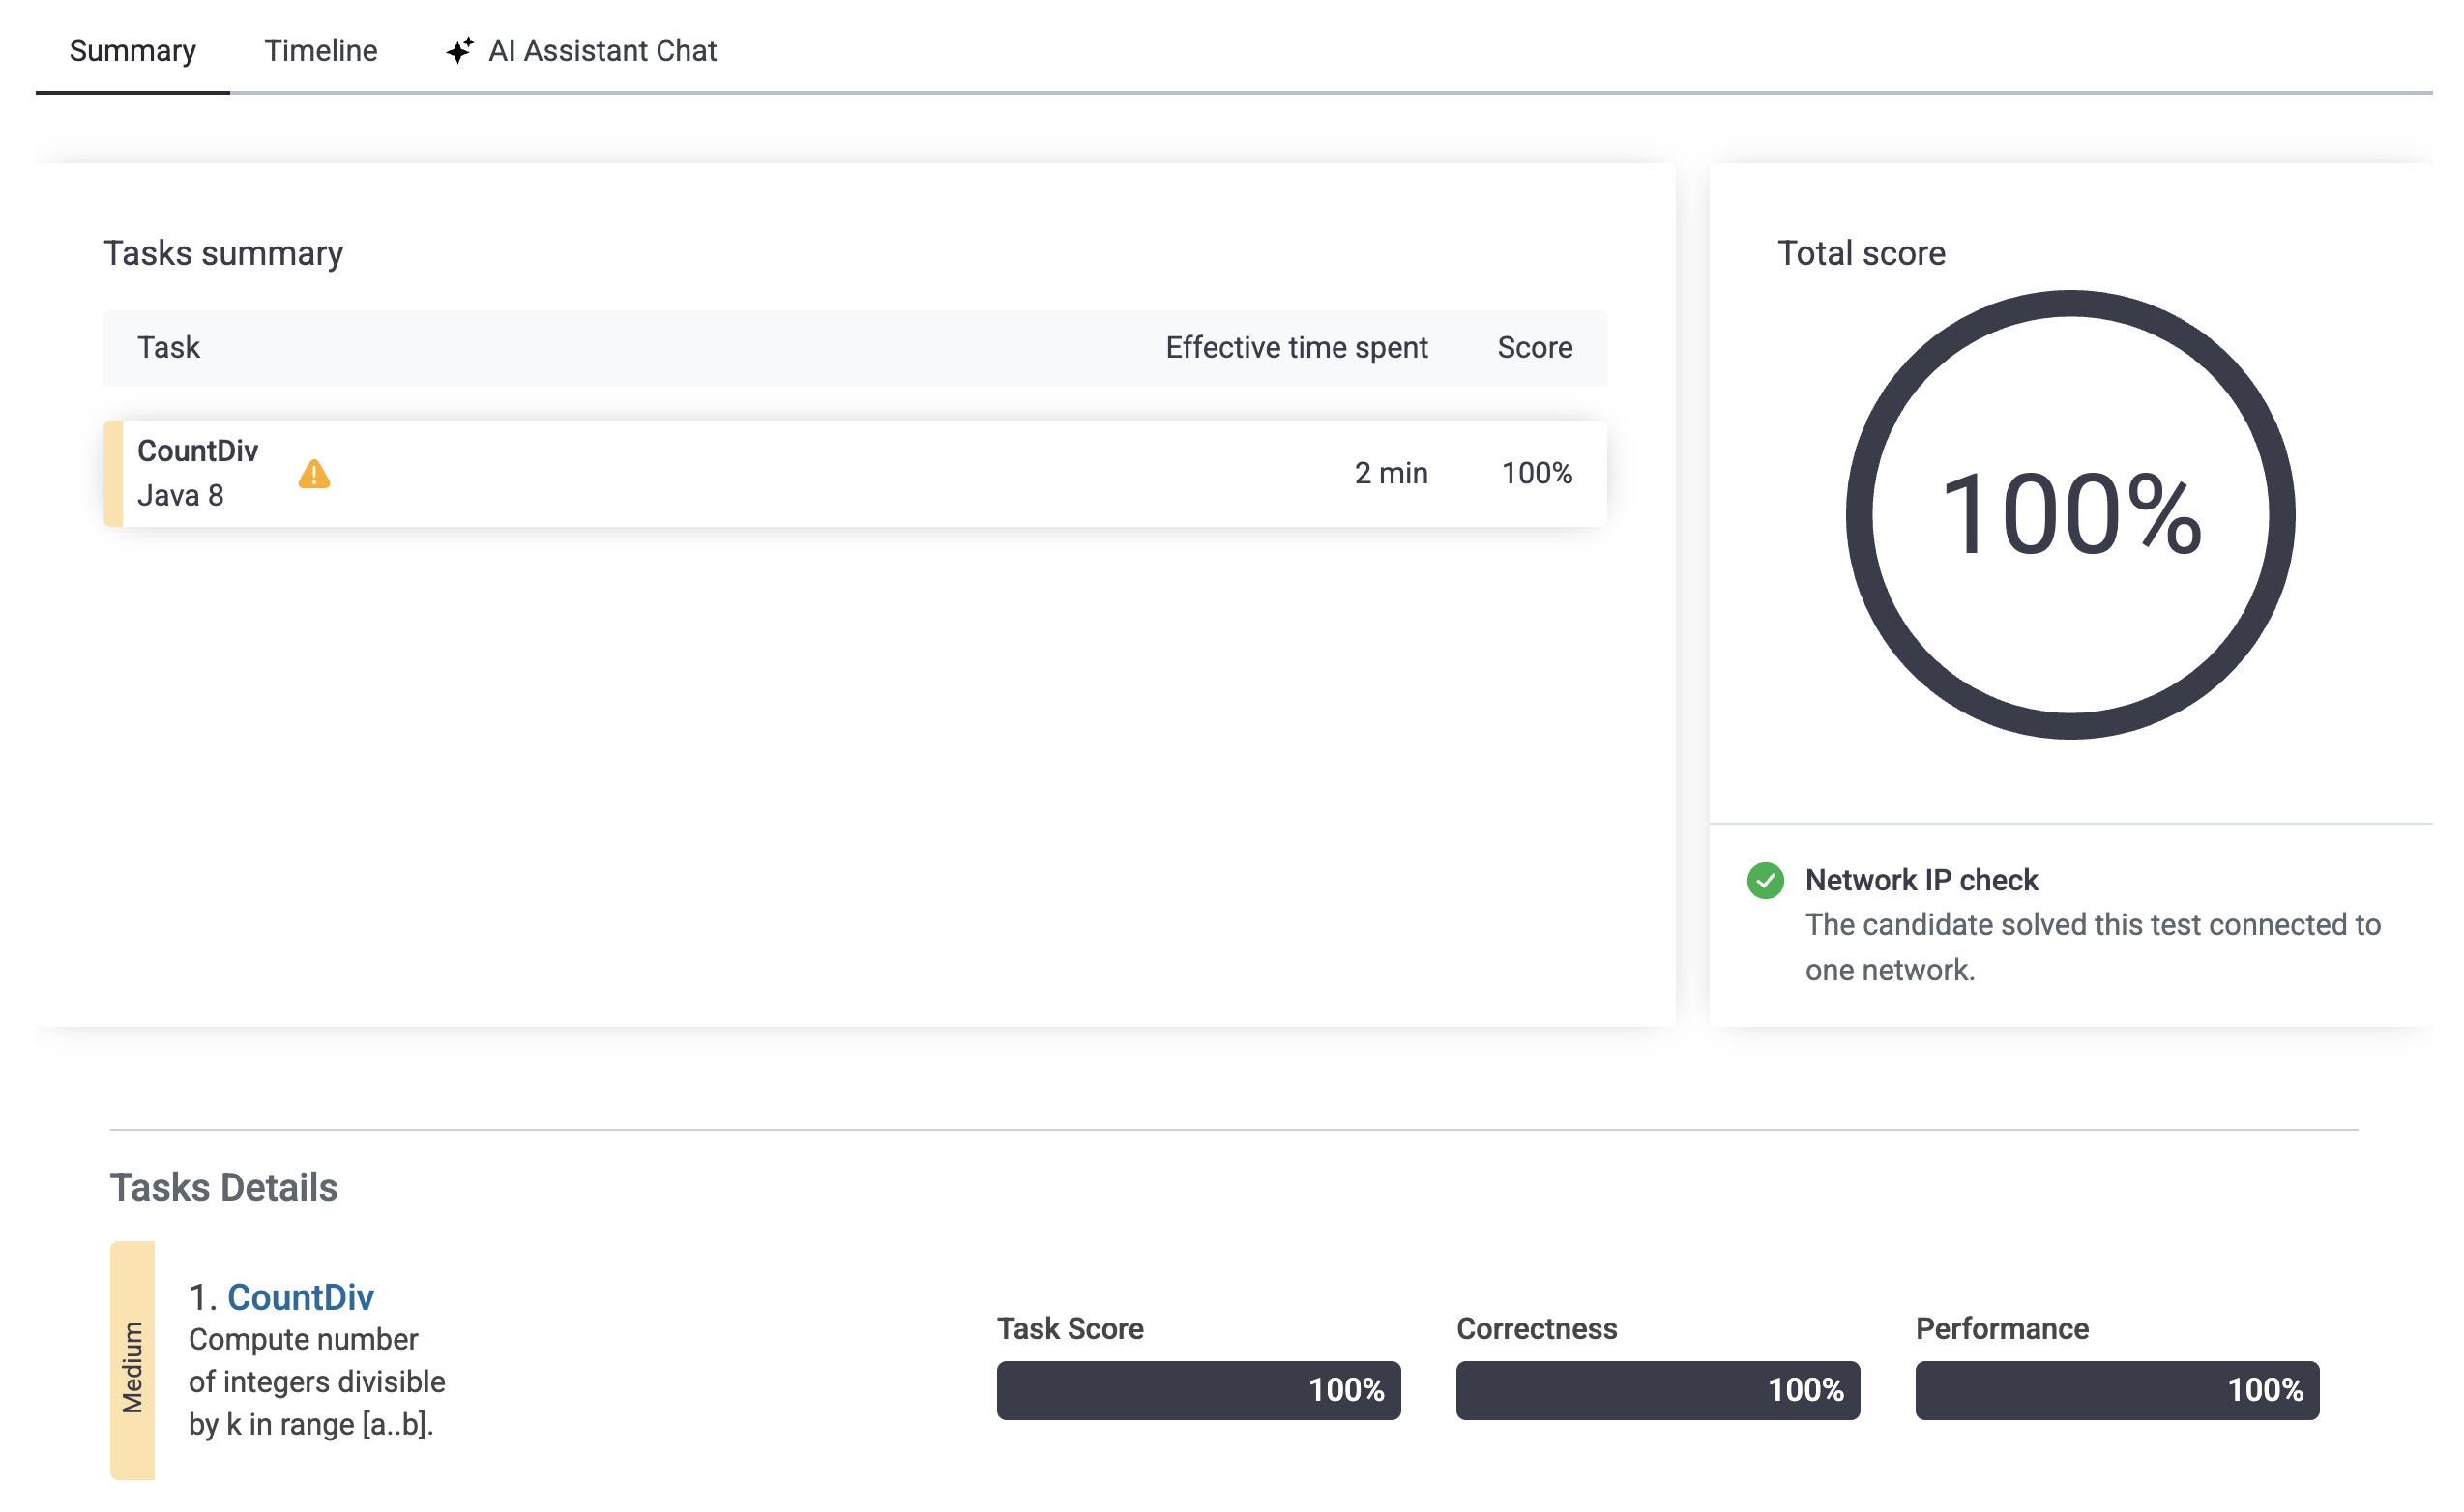Click the Total score 100% circle
2464x1512 pixels.
tap(2070, 515)
